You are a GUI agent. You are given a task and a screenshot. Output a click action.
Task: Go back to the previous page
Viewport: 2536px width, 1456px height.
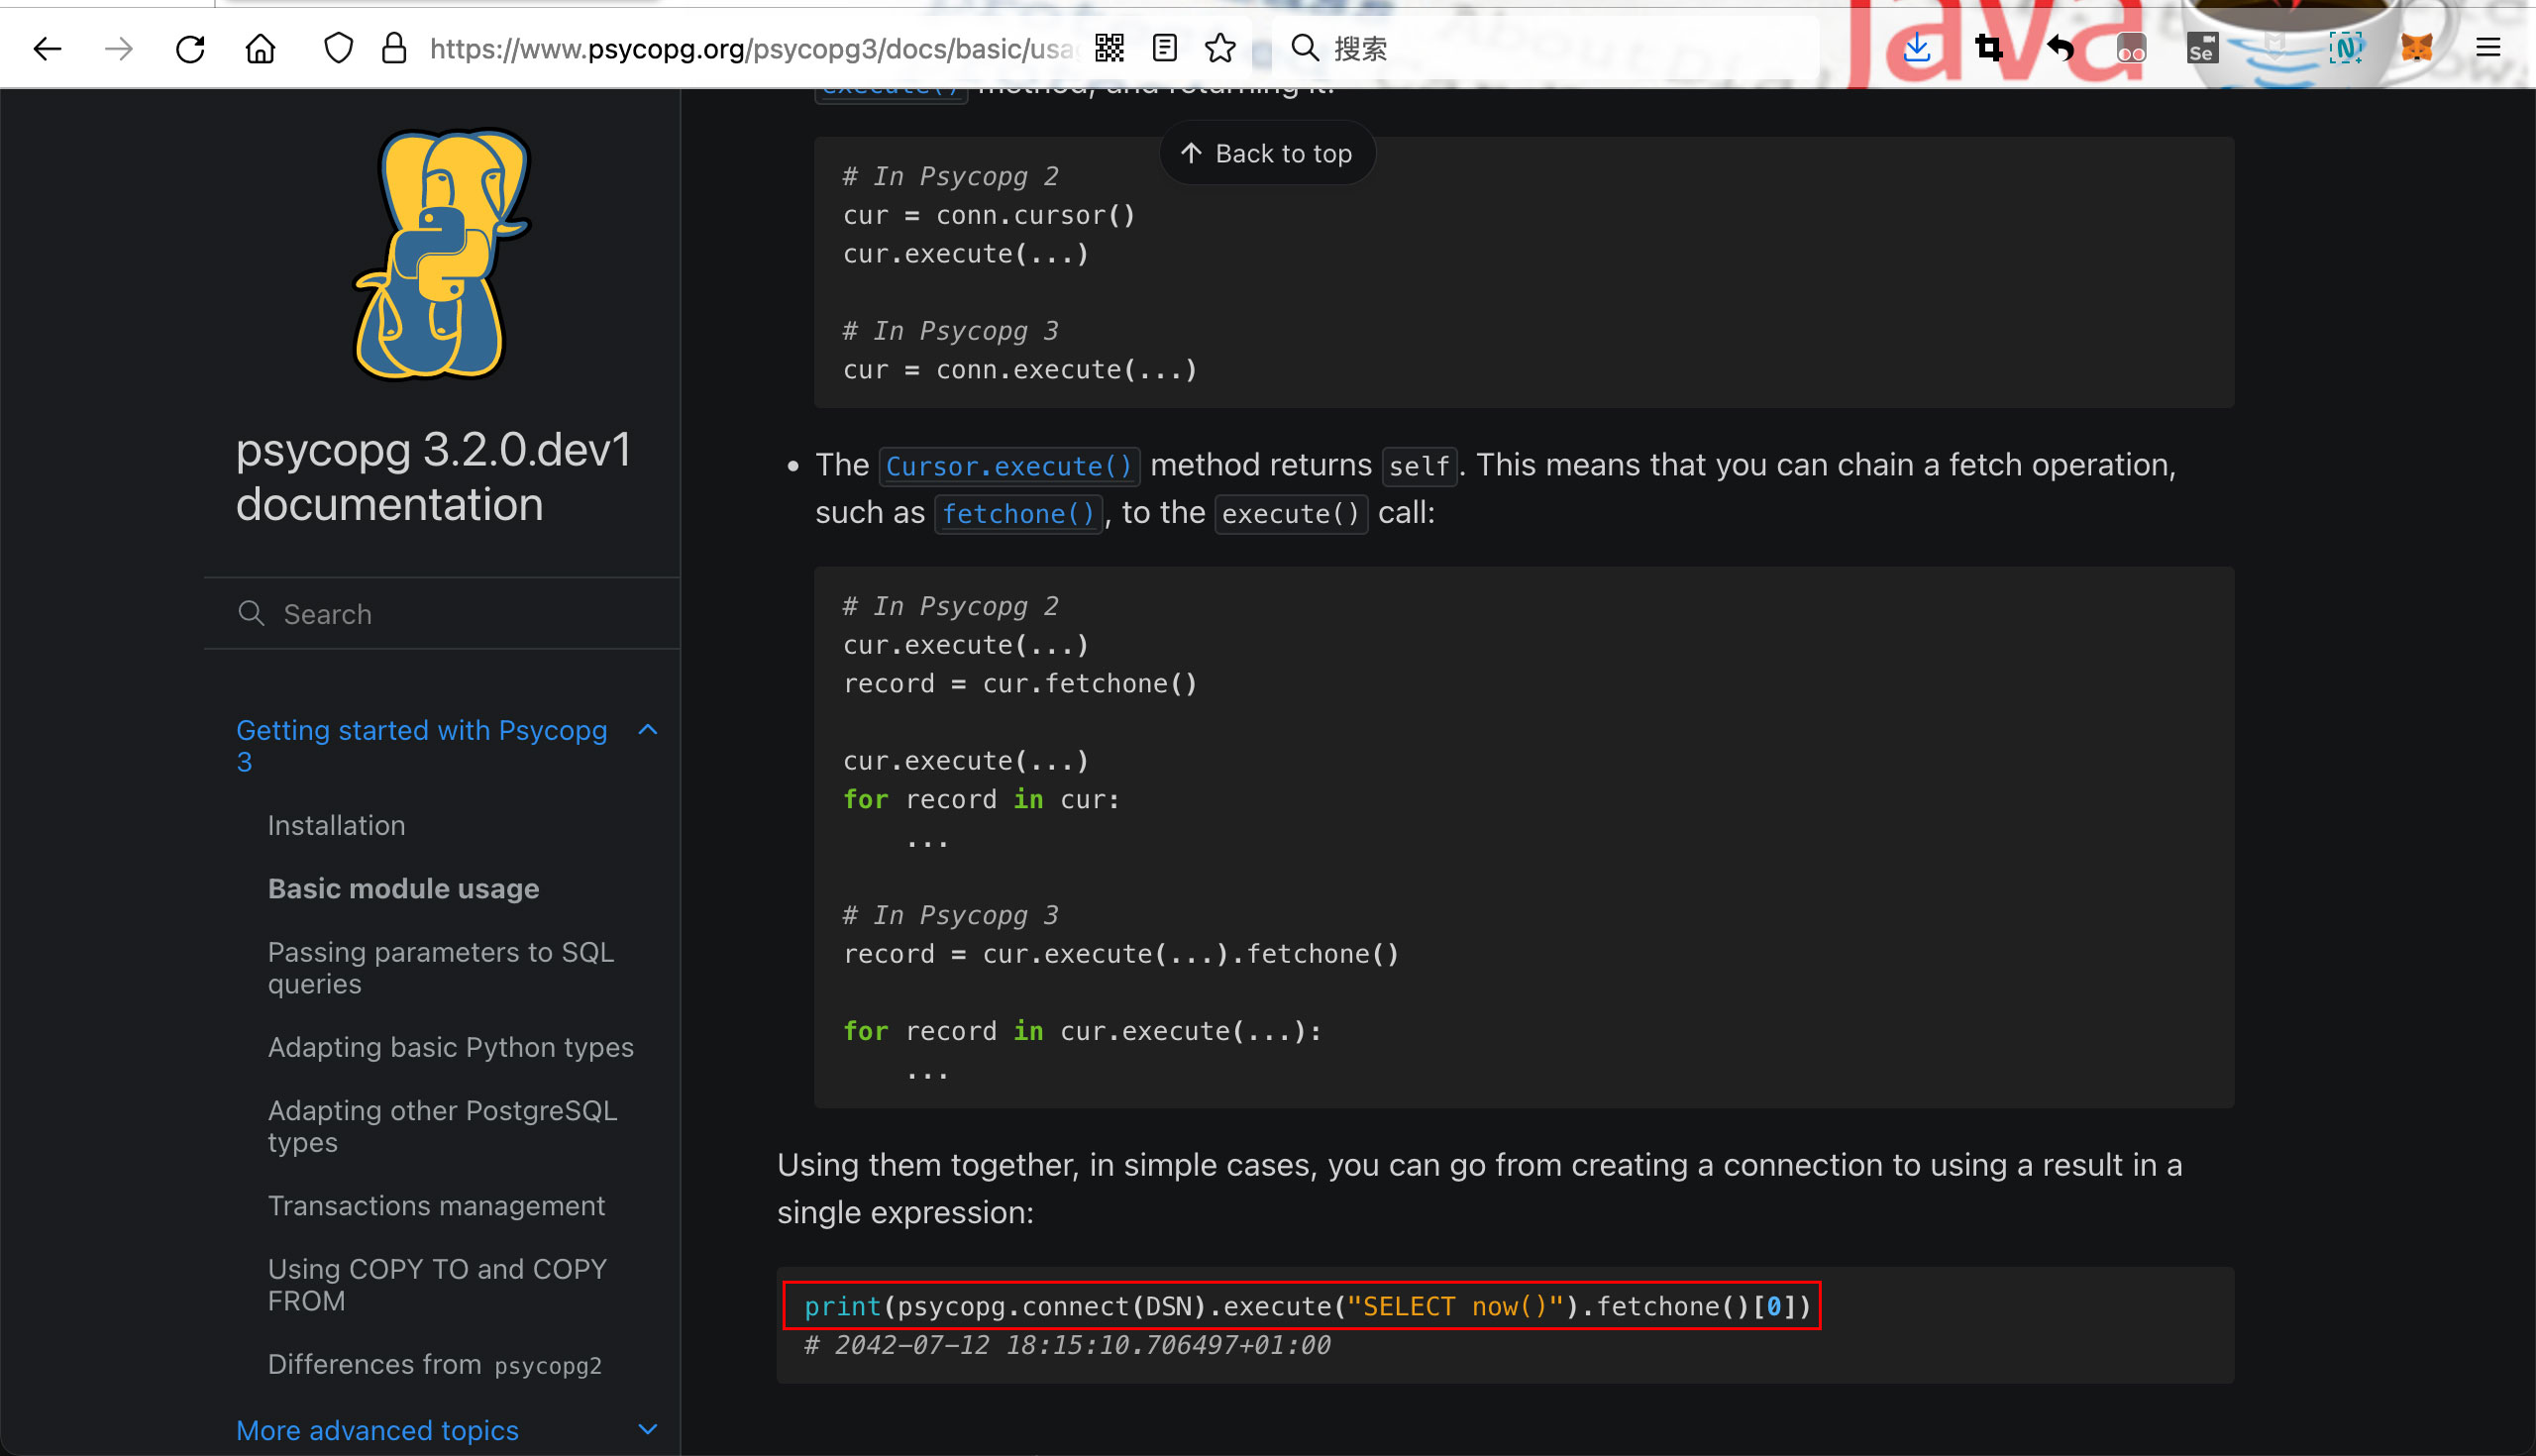tap(47, 48)
